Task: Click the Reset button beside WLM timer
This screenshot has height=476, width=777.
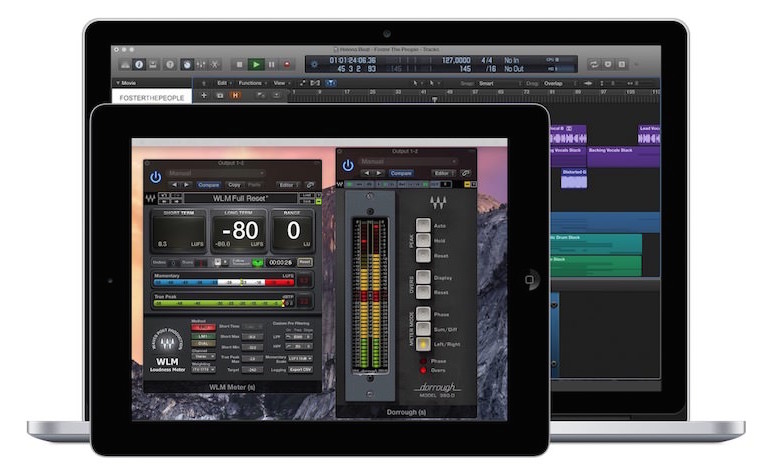Action: tap(305, 262)
